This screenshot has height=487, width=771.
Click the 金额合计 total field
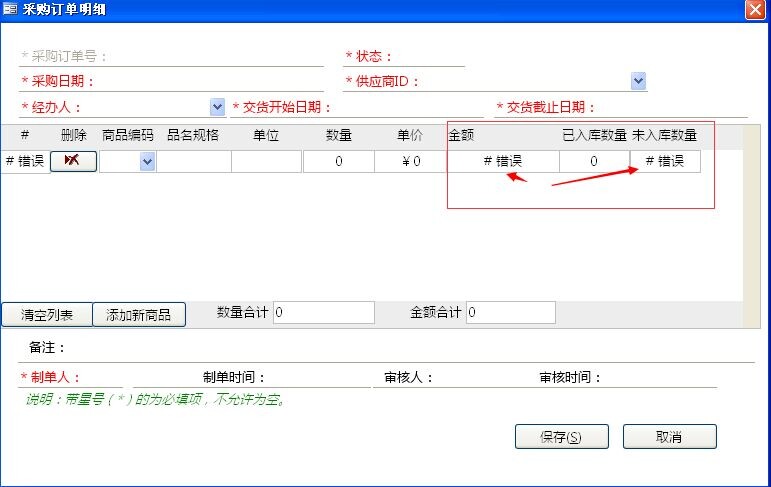point(510,313)
